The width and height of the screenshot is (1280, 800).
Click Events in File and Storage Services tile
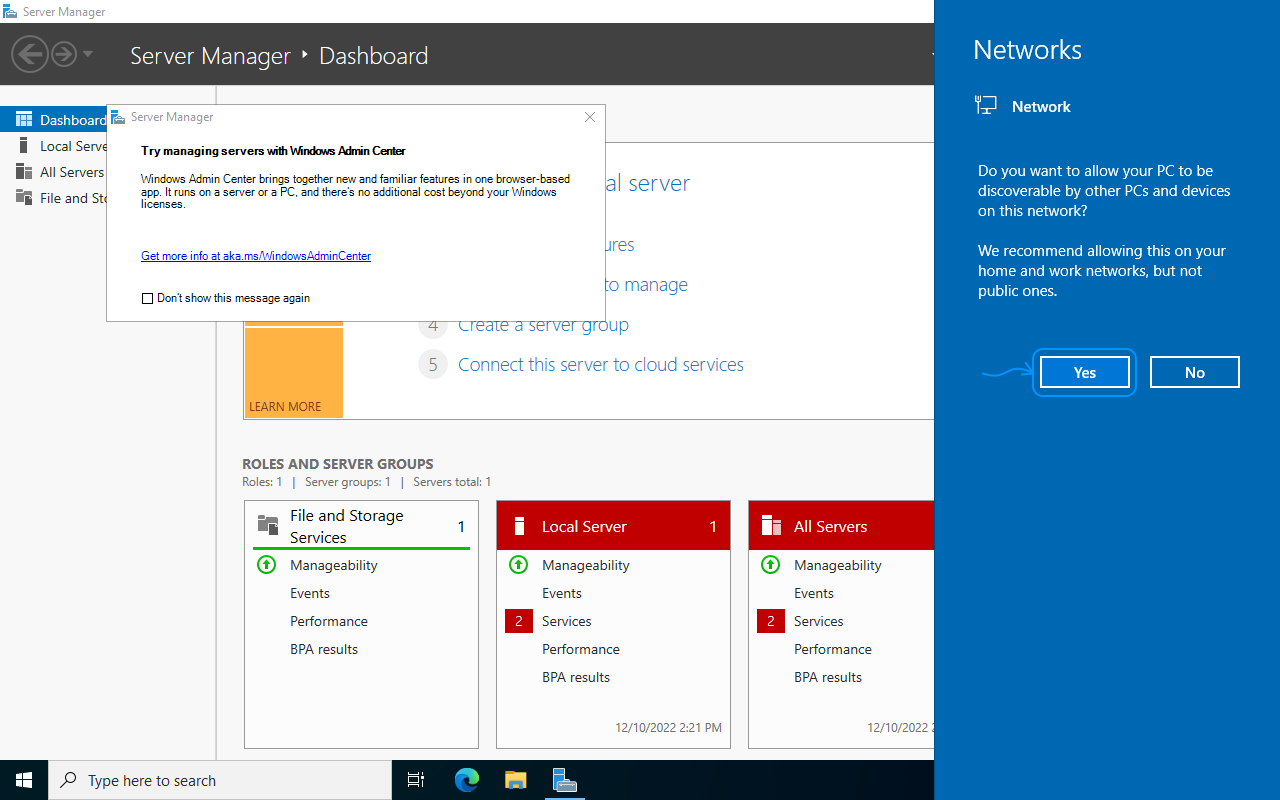310,593
